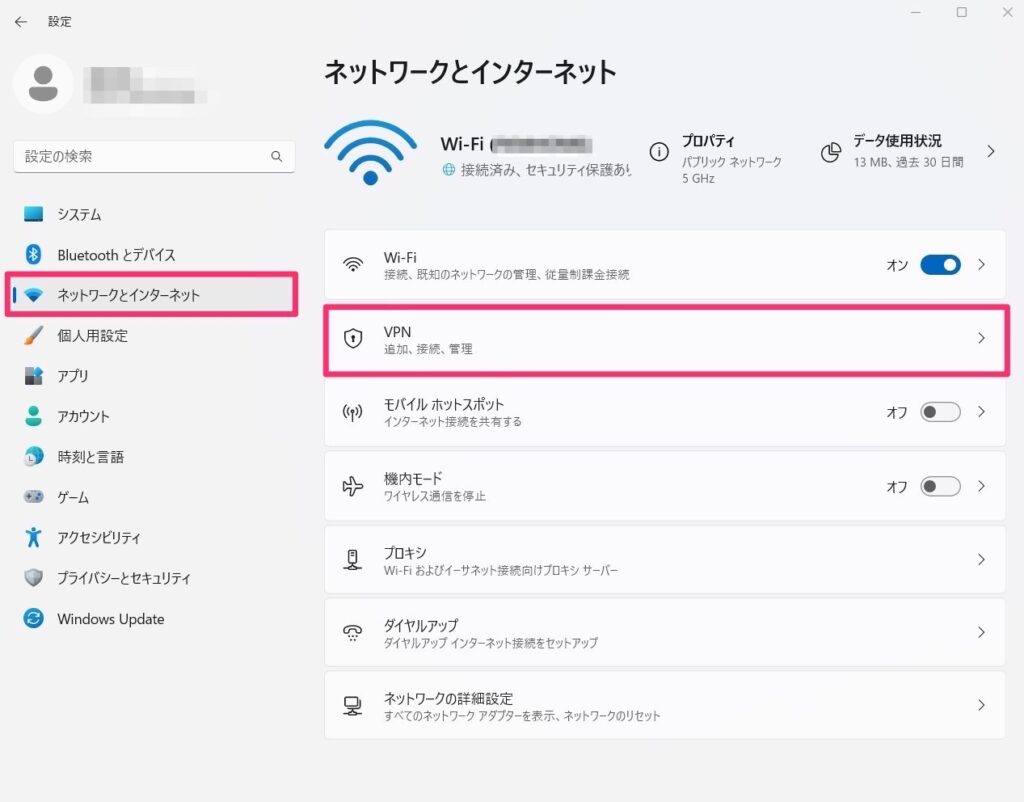Click the data usage pie chart icon
1024x802 pixels.
[830, 152]
